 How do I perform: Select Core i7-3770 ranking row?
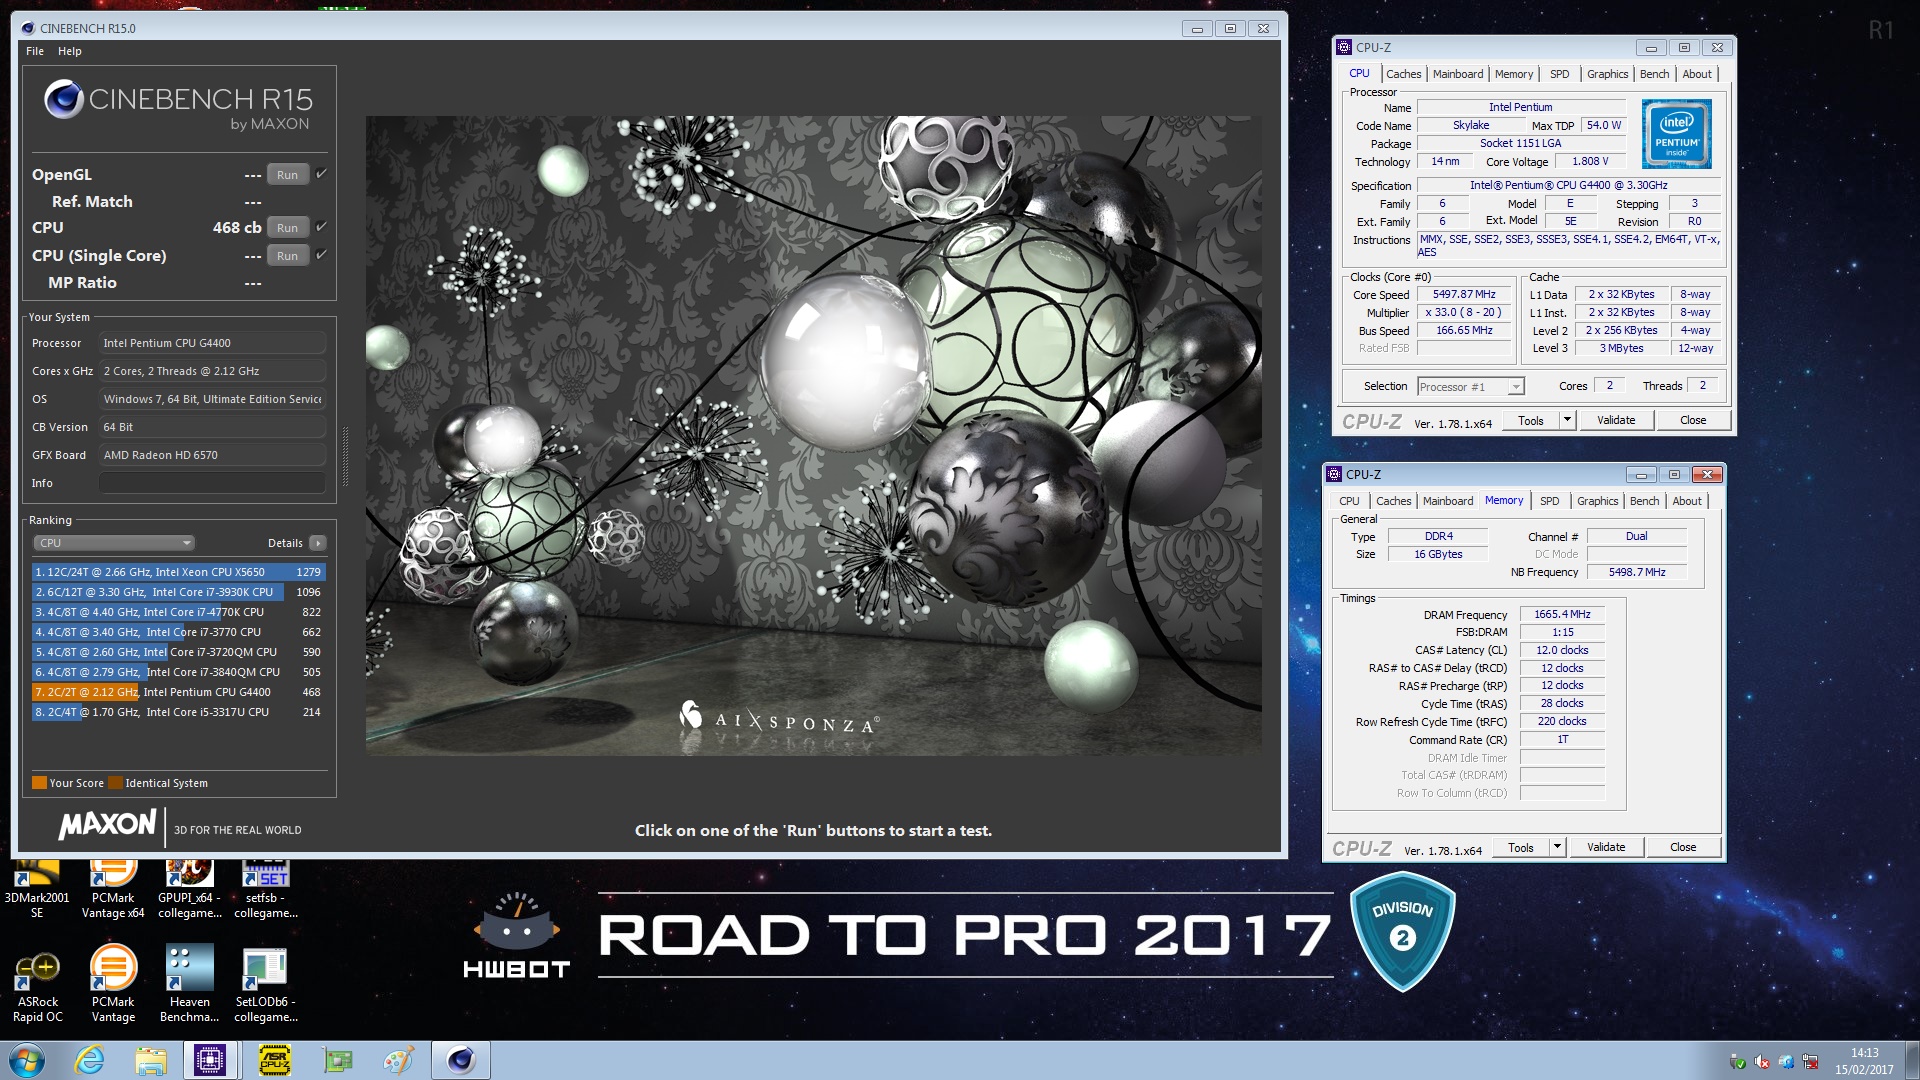tap(178, 632)
